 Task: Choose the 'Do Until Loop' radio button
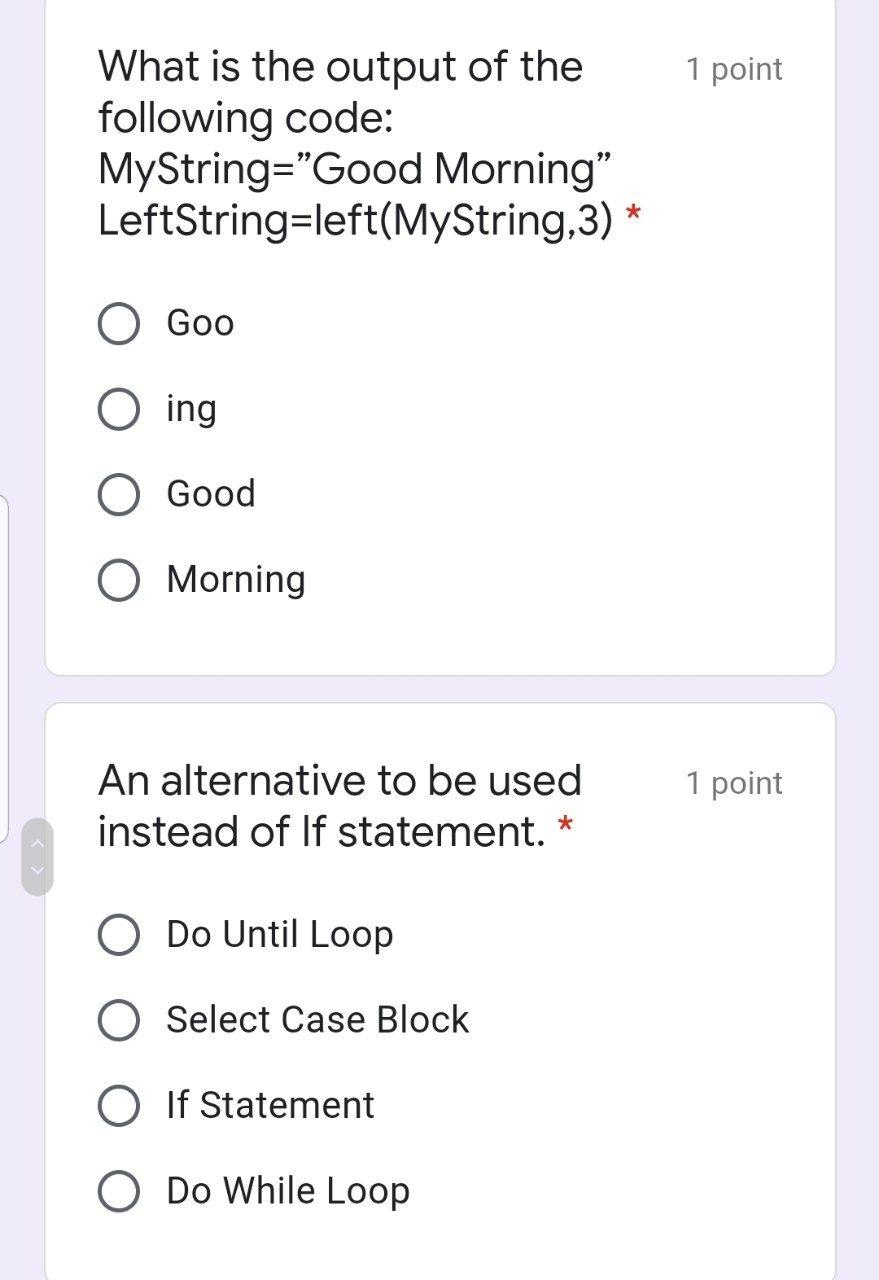click(119, 935)
